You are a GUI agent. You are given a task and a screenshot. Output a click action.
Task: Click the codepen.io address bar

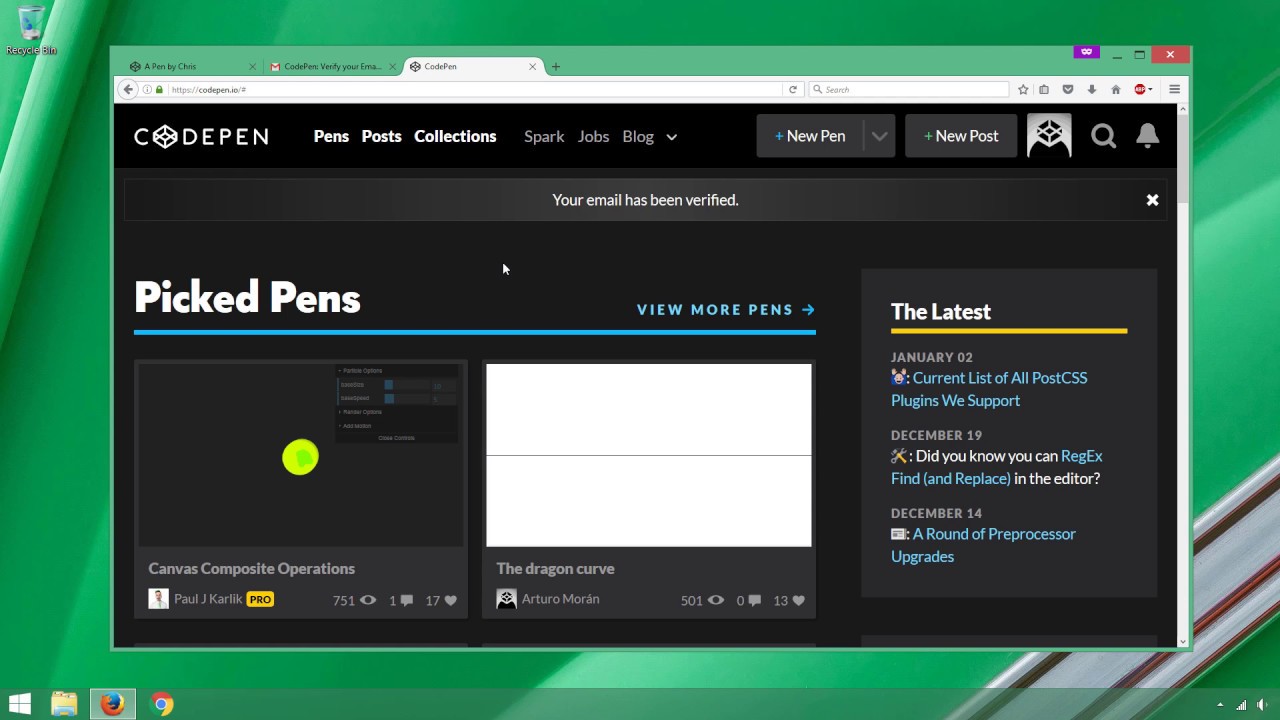[x=474, y=89]
